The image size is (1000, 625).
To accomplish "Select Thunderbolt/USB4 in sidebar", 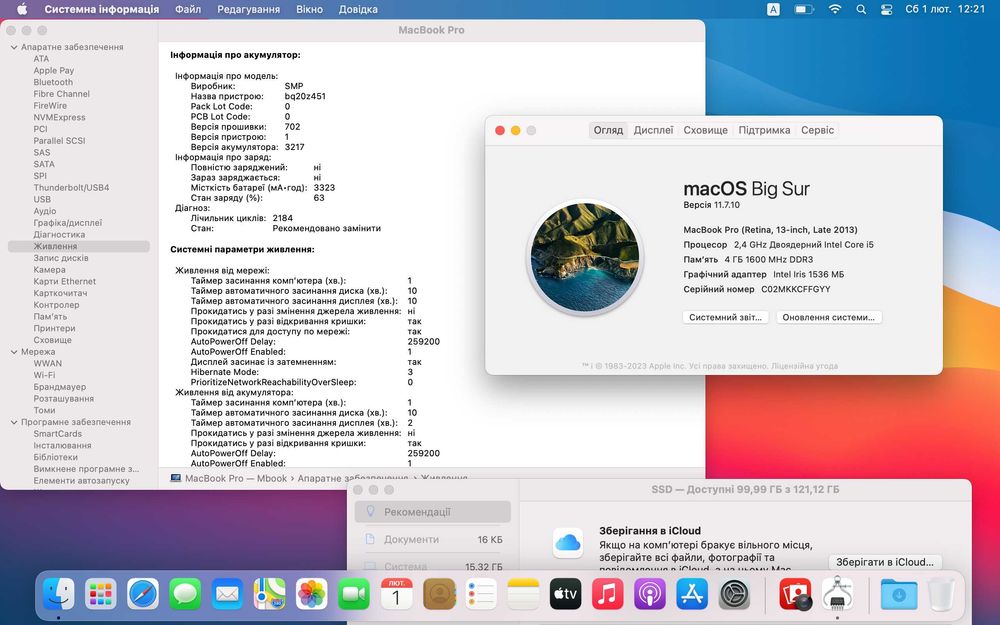I will 71,188.
